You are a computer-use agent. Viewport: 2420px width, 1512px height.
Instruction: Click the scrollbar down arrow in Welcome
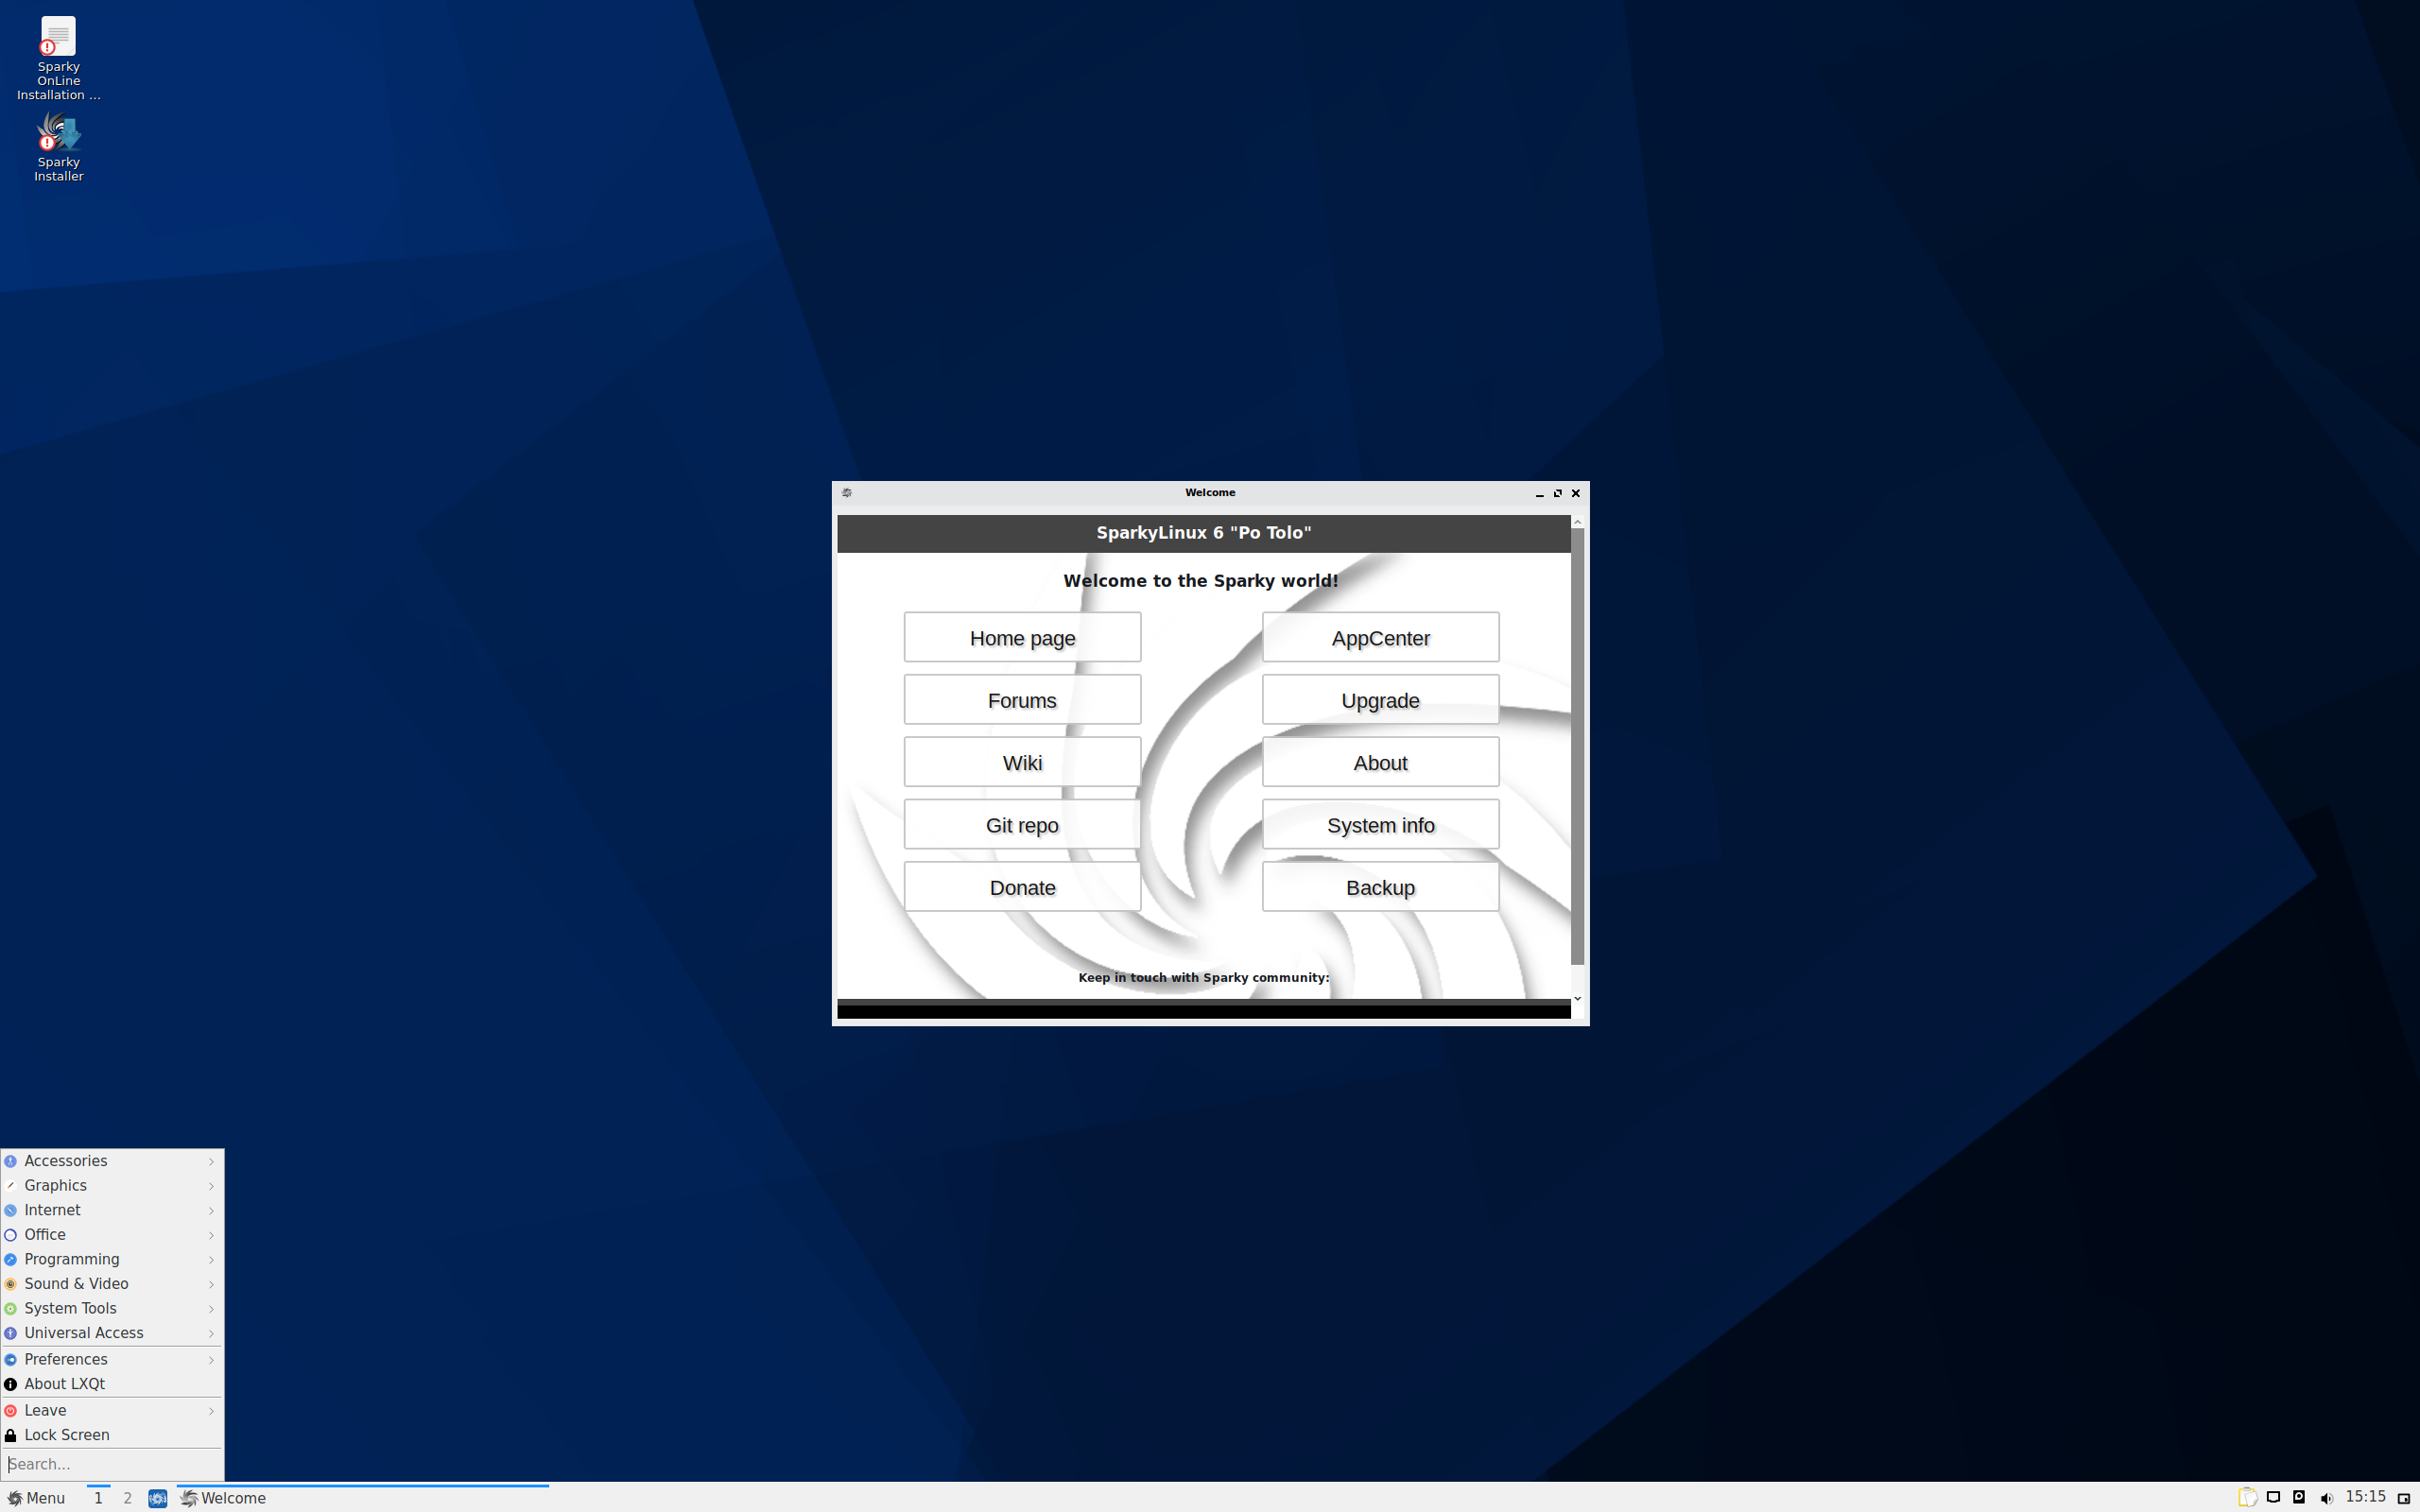pos(1577,998)
